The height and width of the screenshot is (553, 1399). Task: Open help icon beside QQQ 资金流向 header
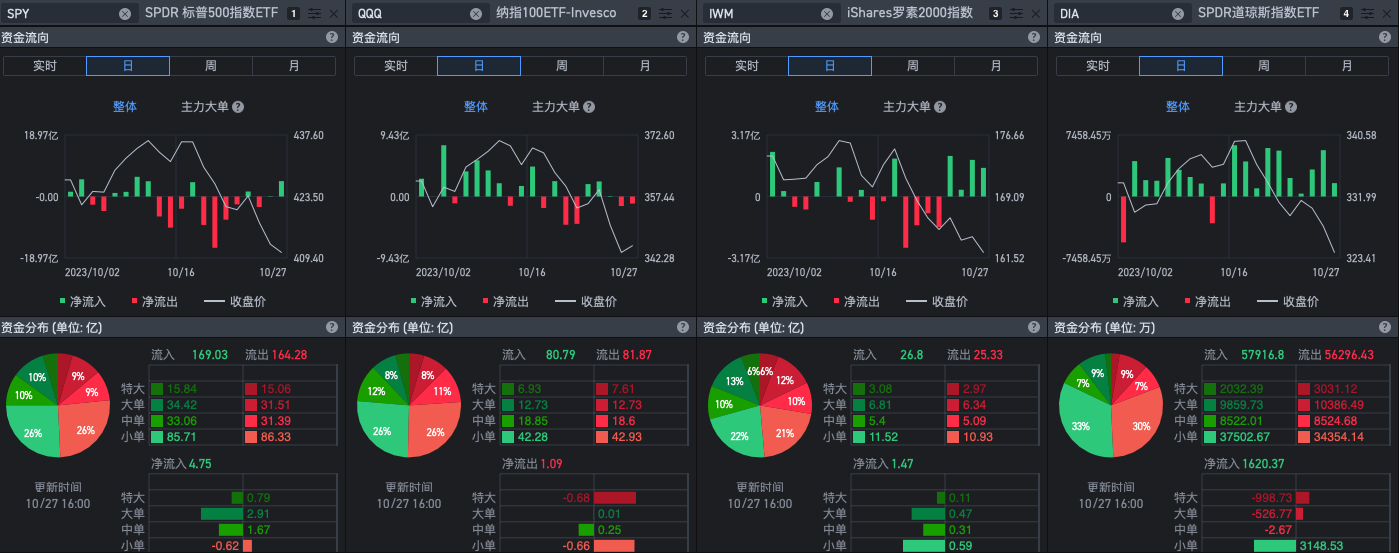point(683,37)
